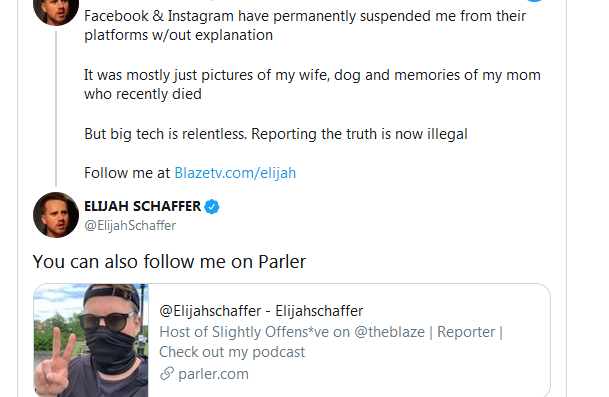Open the Parler card thumbnail photo
The height and width of the screenshot is (397, 609).
pos(91,340)
